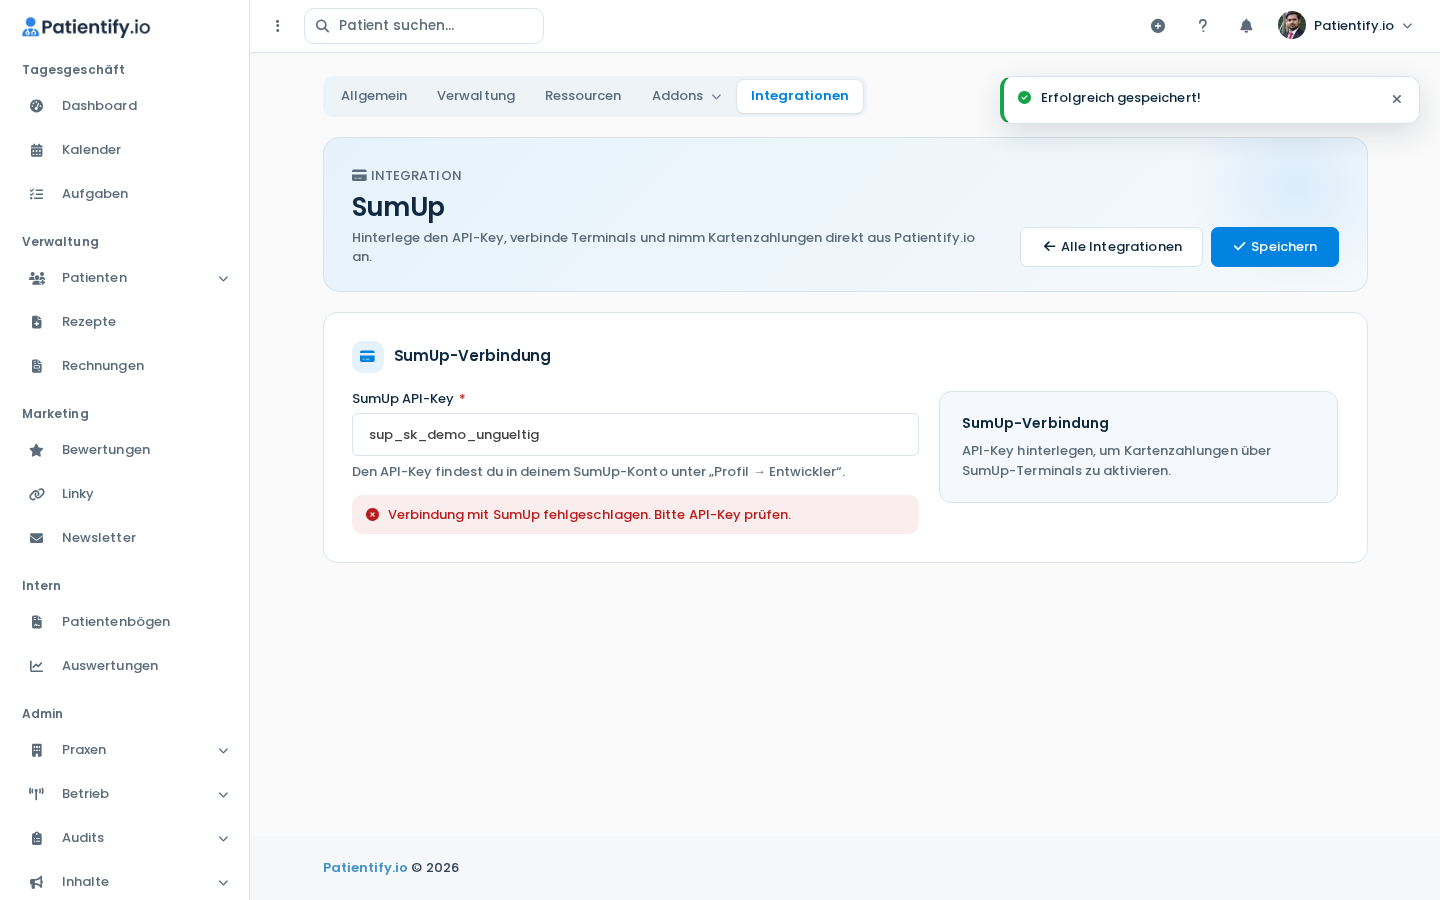
Task: Switch to the Verwaltung tab
Action: click(476, 96)
